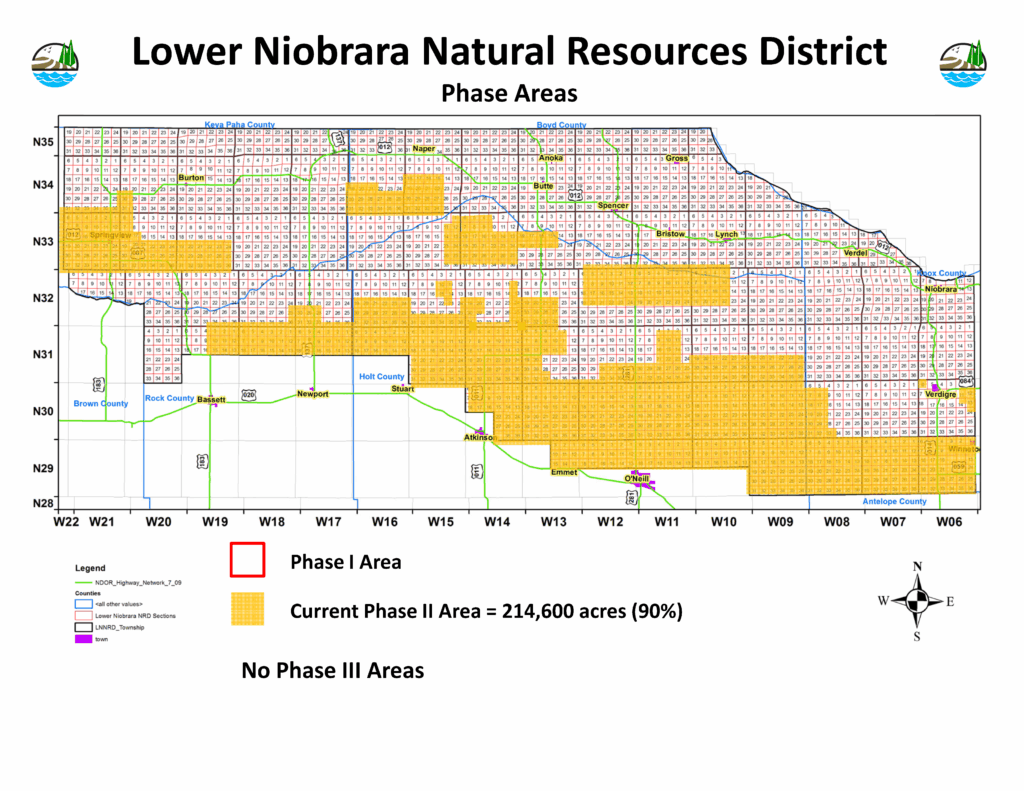Click the Verdigre town label
The width and height of the screenshot is (1024, 791).
click(941, 395)
